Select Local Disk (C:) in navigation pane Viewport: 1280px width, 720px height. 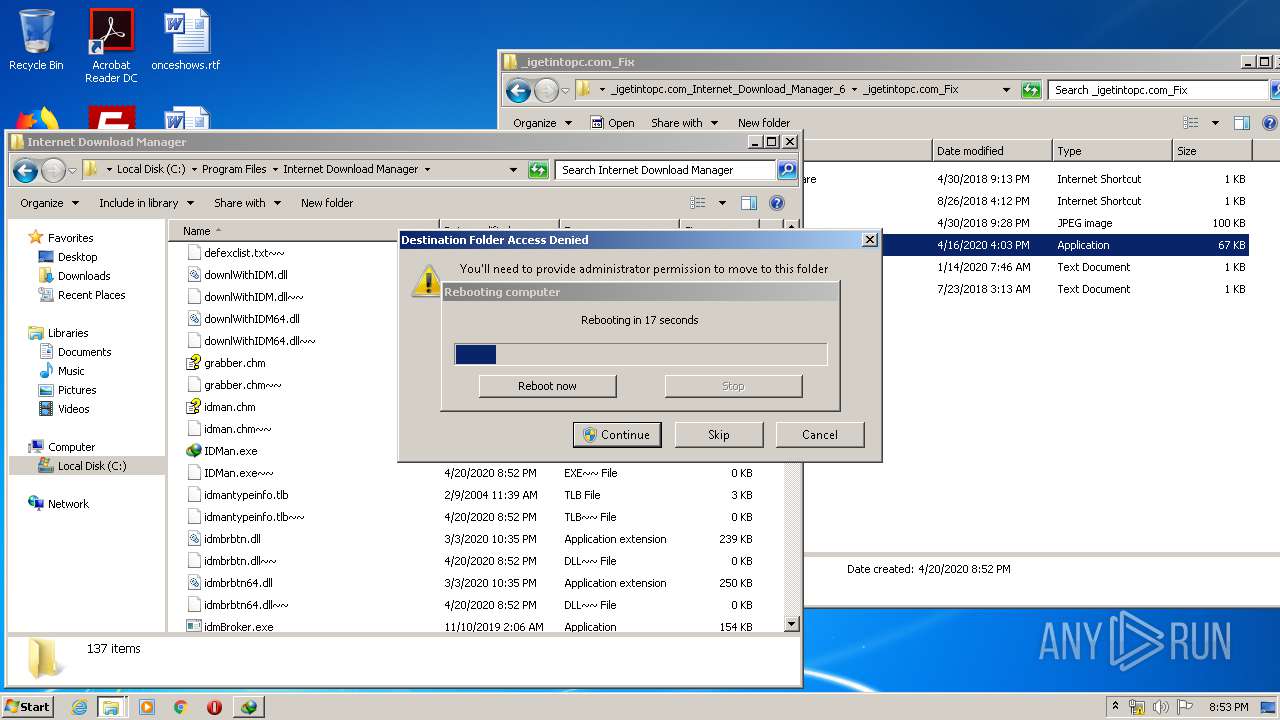(91, 466)
